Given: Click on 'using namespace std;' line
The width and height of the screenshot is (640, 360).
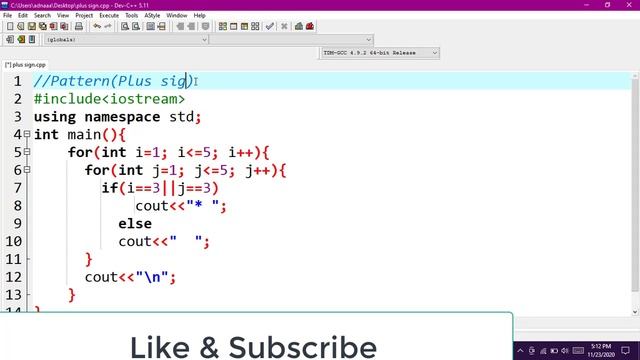Looking at the screenshot, I should tap(118, 117).
